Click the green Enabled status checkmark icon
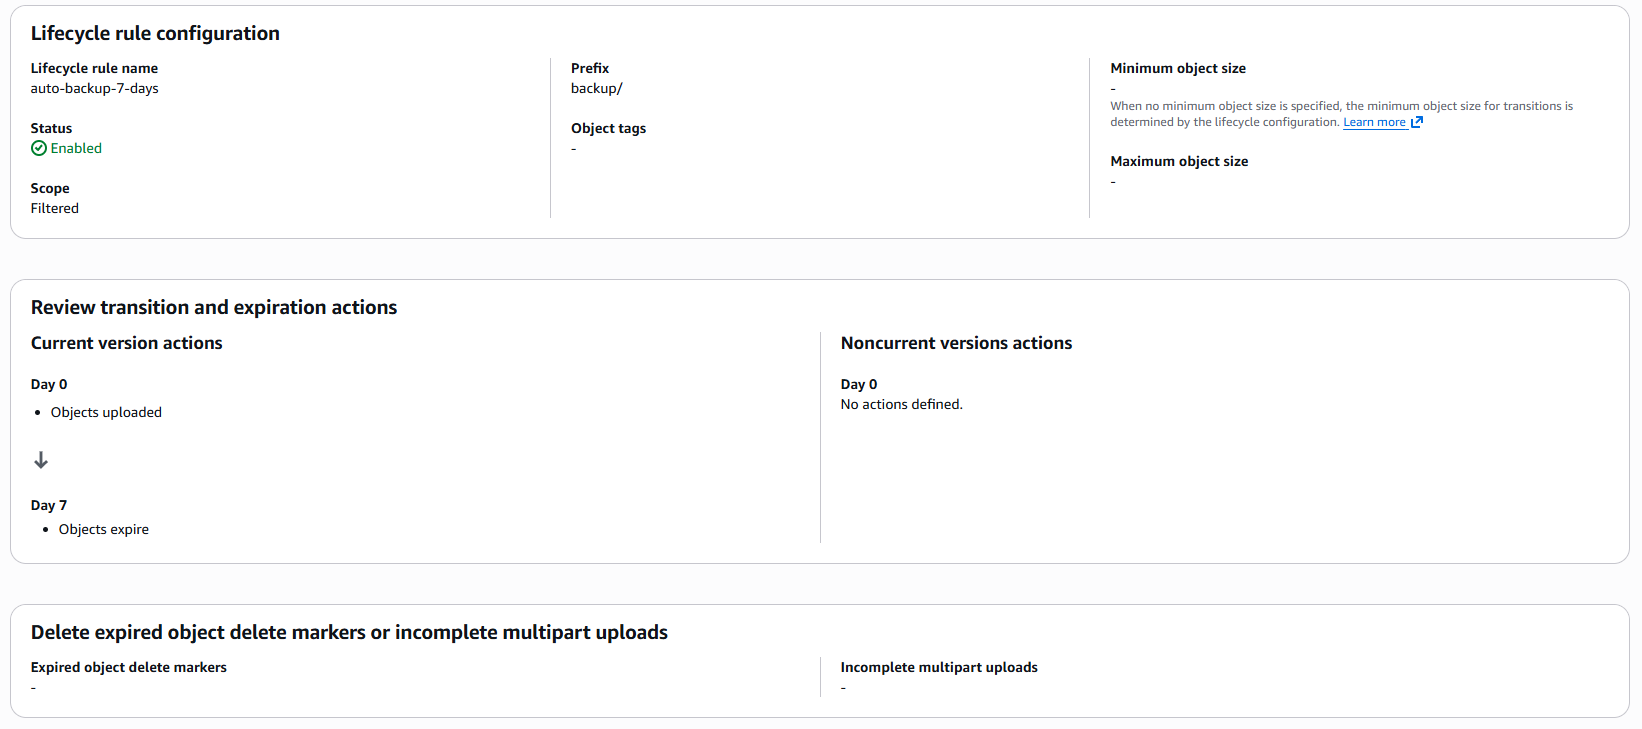 [39, 148]
